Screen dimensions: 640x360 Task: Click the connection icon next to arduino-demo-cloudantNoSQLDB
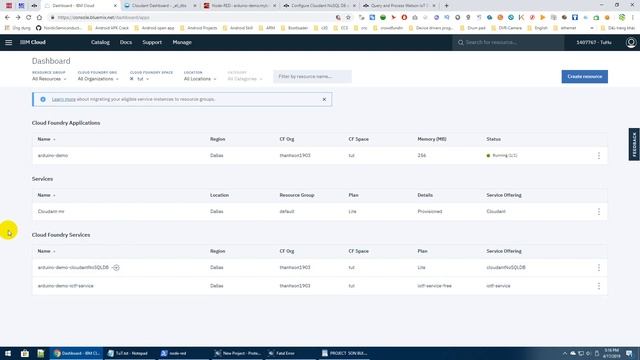coord(116,267)
